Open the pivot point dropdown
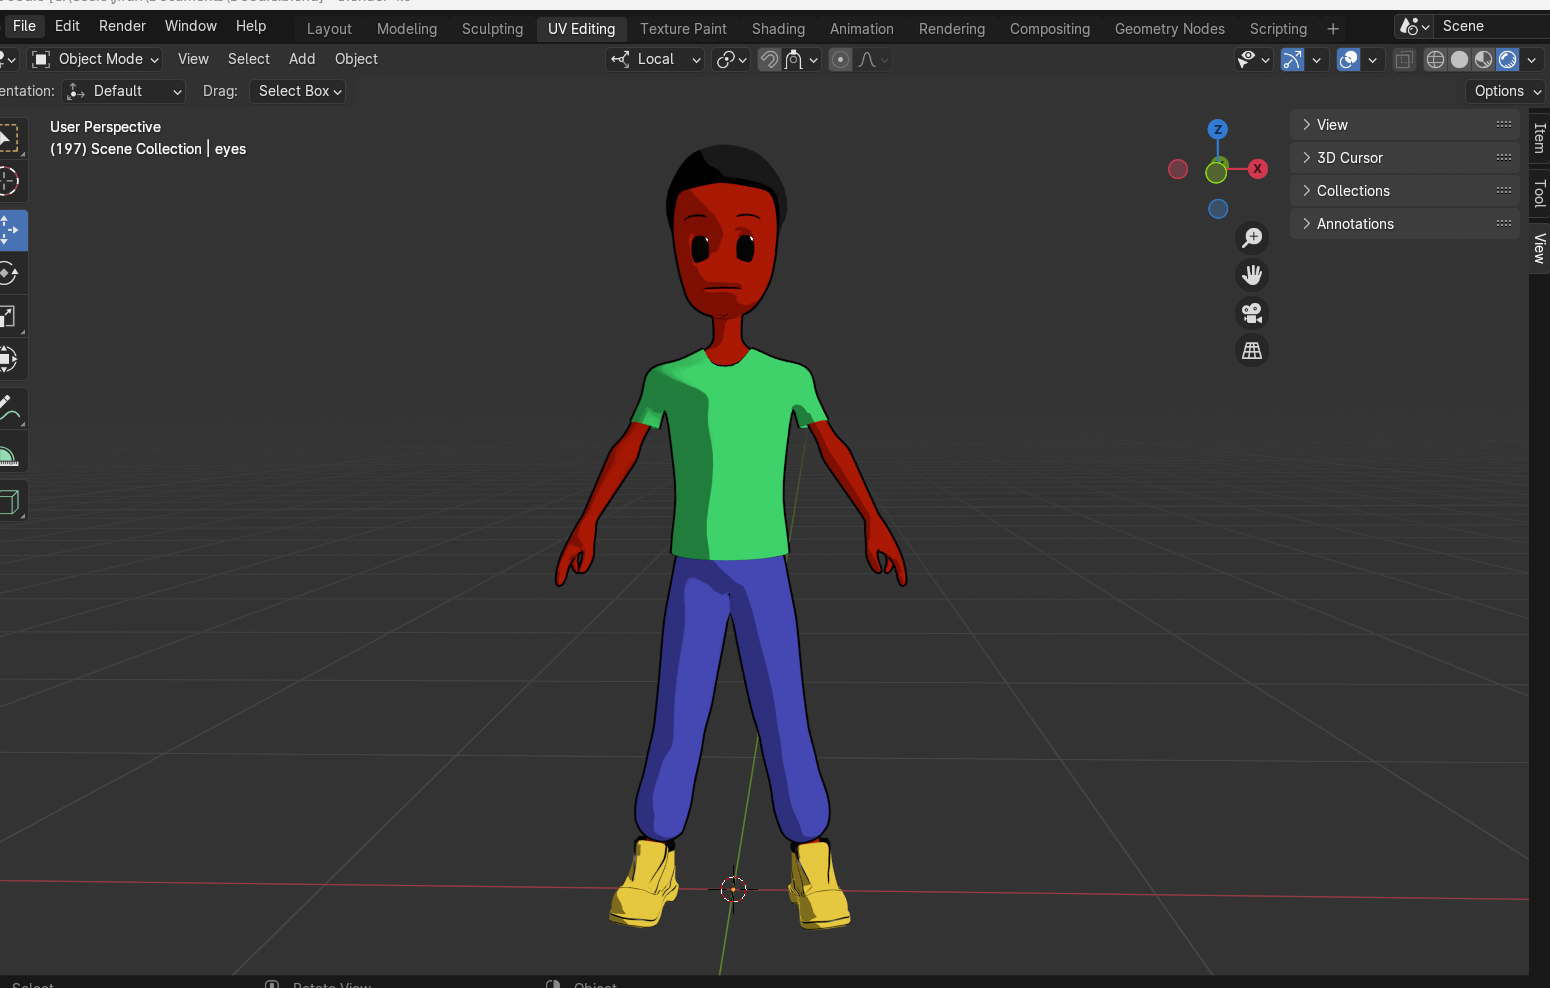This screenshot has height=988, width=1550. point(732,59)
